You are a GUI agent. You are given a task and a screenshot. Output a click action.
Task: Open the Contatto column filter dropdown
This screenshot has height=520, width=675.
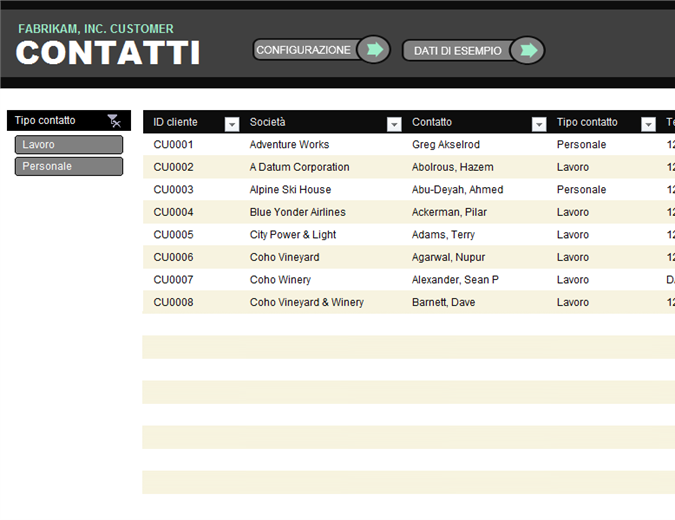pos(539,124)
